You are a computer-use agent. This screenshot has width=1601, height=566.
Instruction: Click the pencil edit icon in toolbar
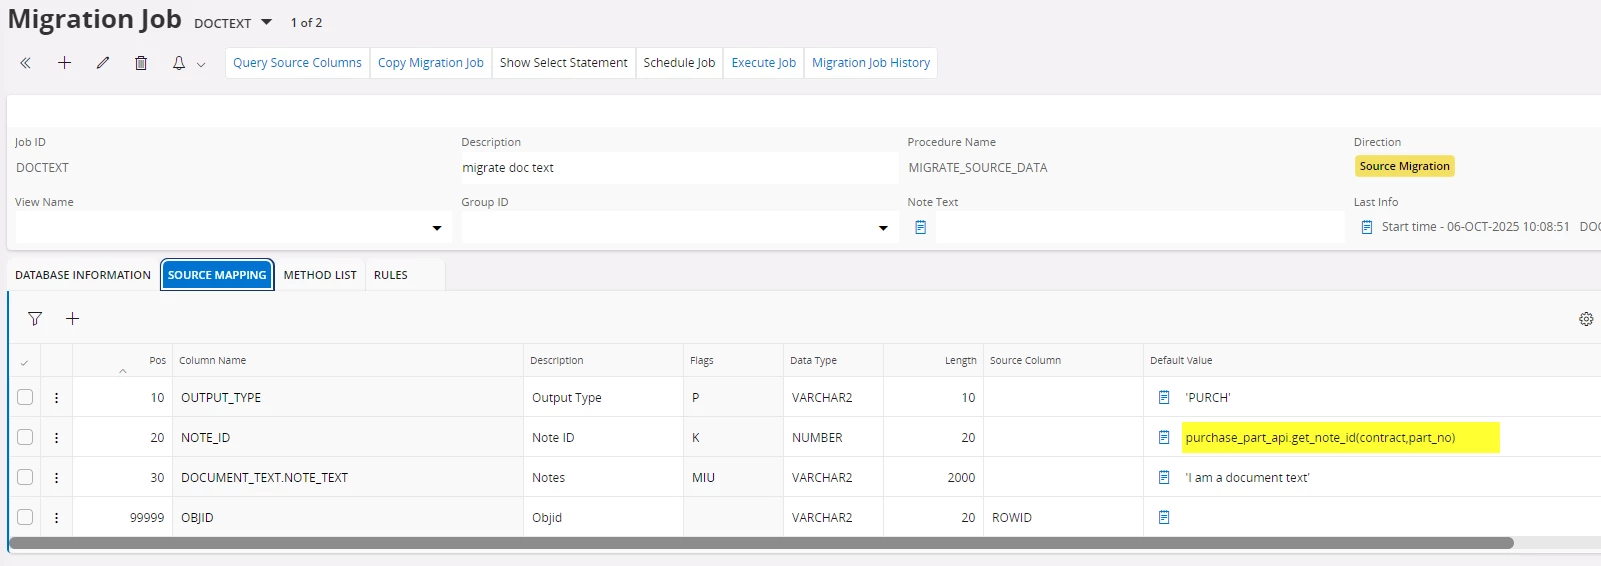click(x=103, y=63)
